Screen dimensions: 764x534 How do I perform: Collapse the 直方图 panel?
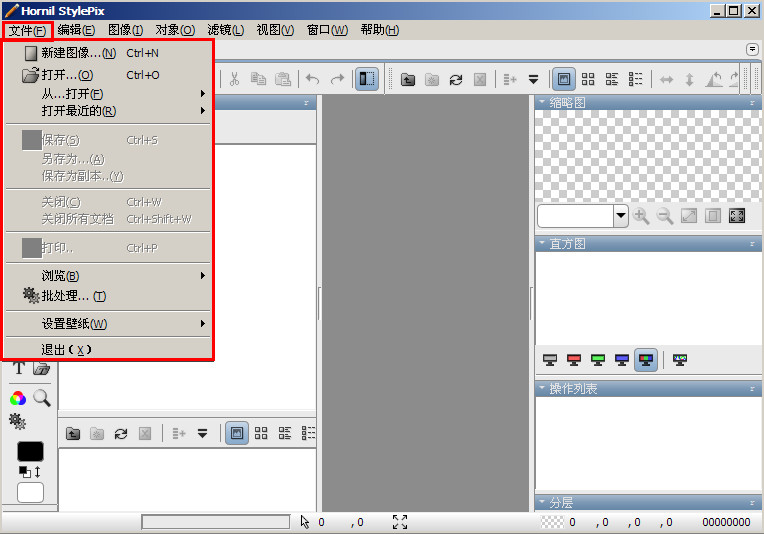(541, 243)
